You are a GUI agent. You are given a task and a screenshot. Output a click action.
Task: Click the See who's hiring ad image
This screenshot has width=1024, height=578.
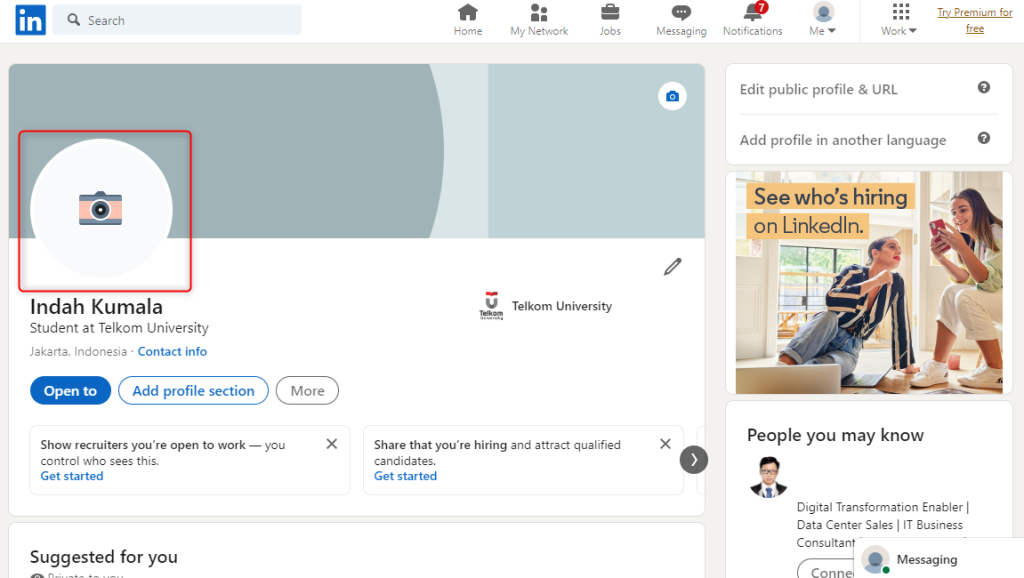point(869,283)
